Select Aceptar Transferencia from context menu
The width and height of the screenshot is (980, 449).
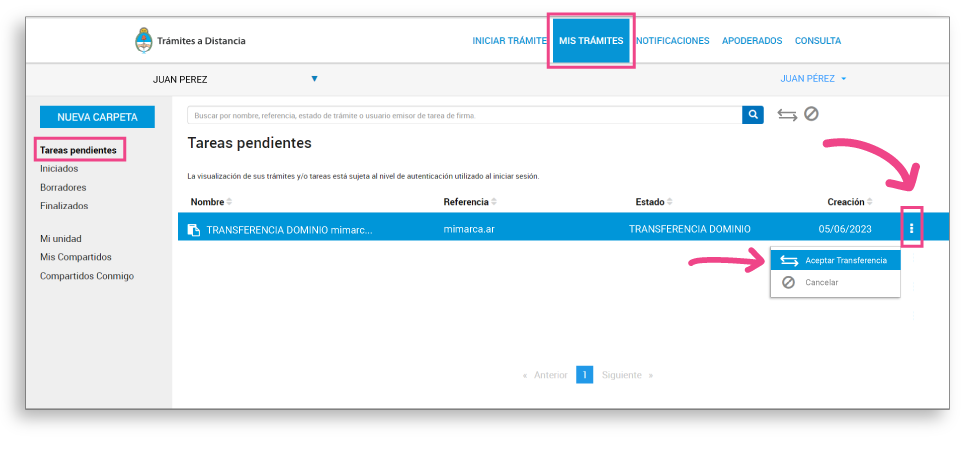835,260
